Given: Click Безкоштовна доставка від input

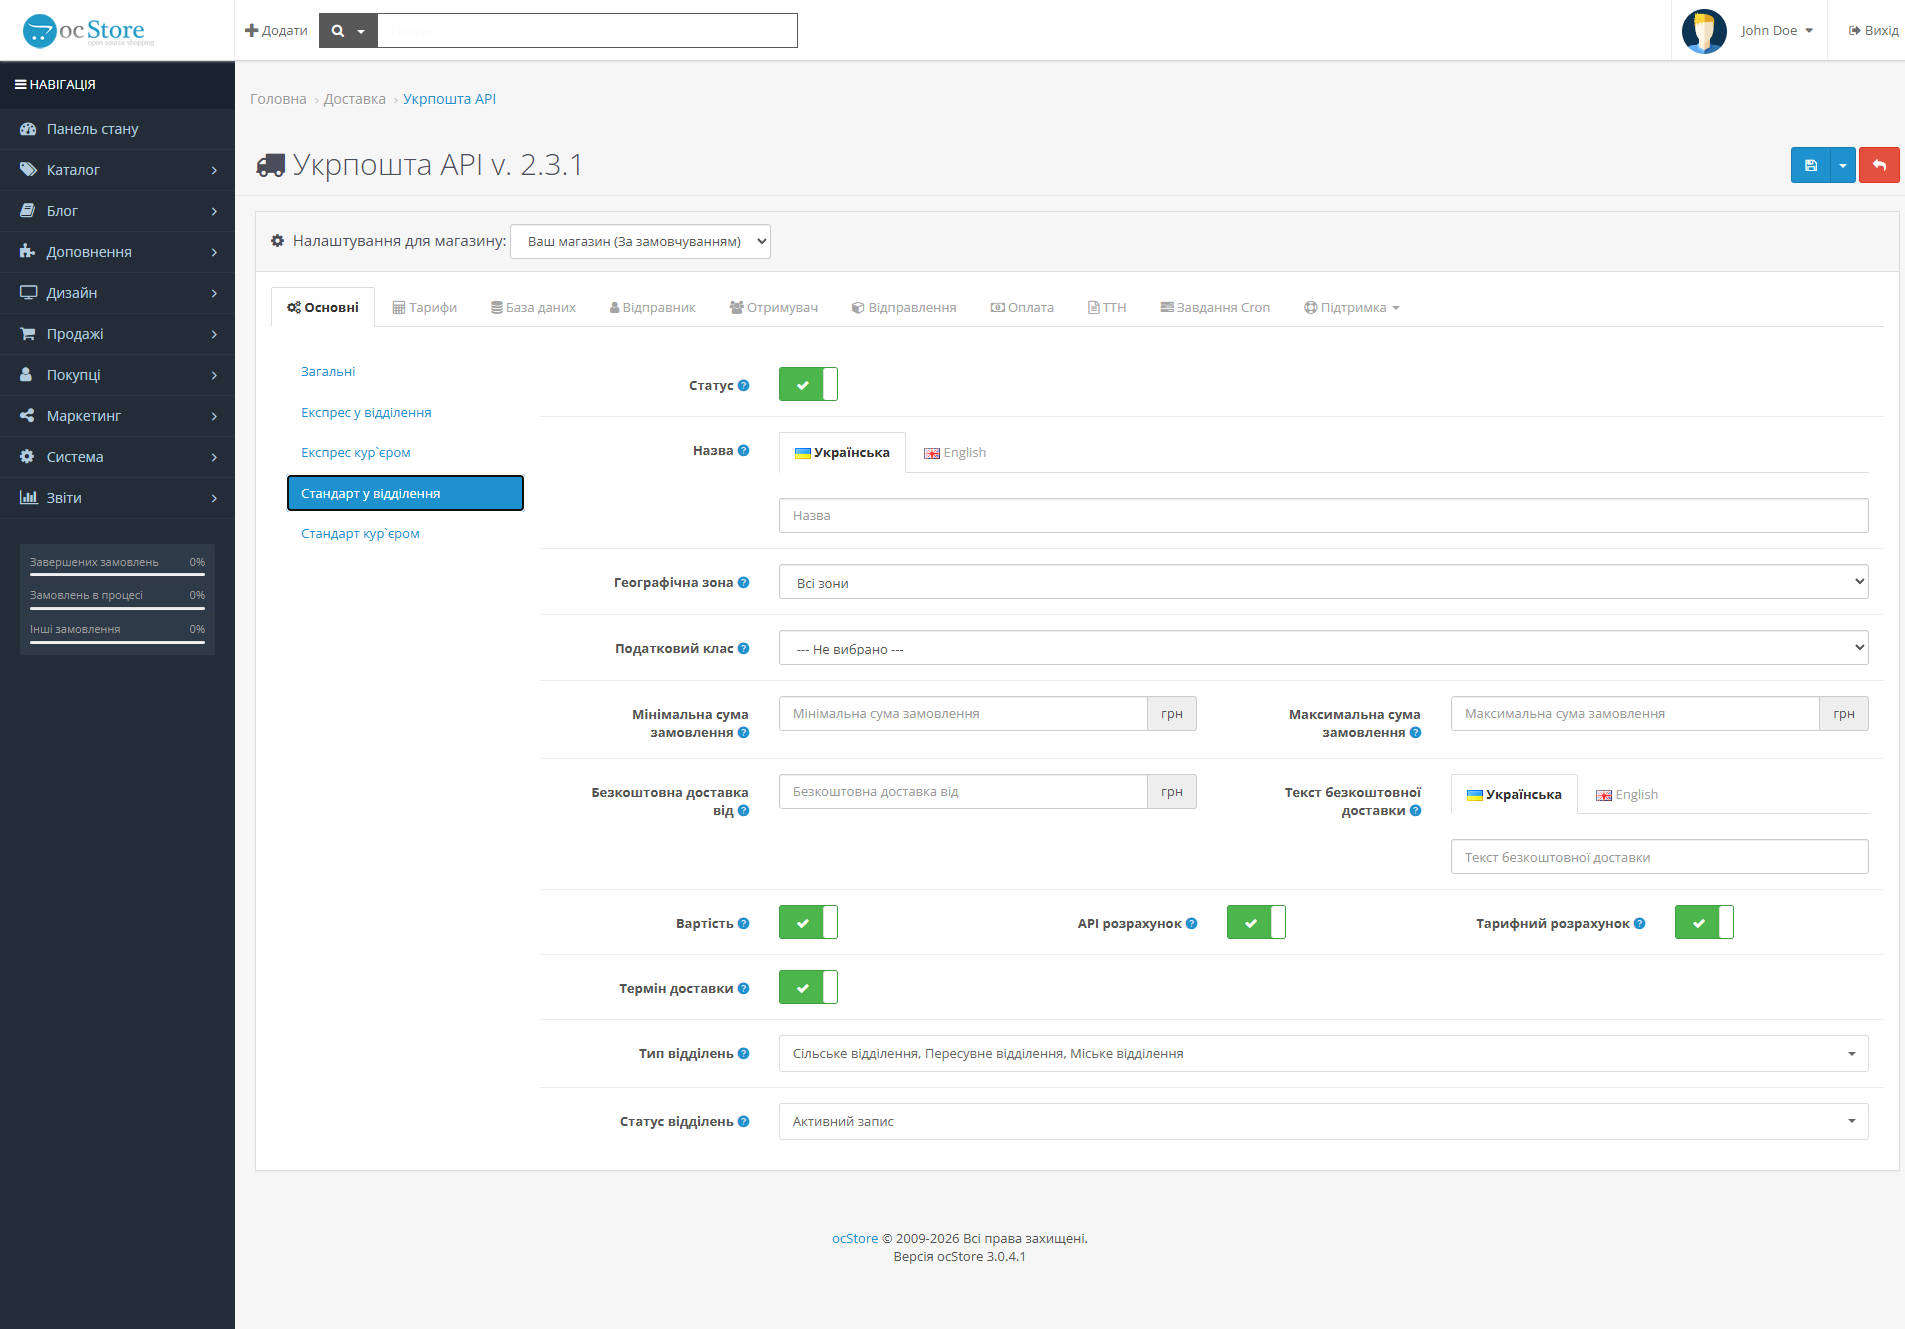Looking at the screenshot, I should pyautogui.click(x=963, y=791).
